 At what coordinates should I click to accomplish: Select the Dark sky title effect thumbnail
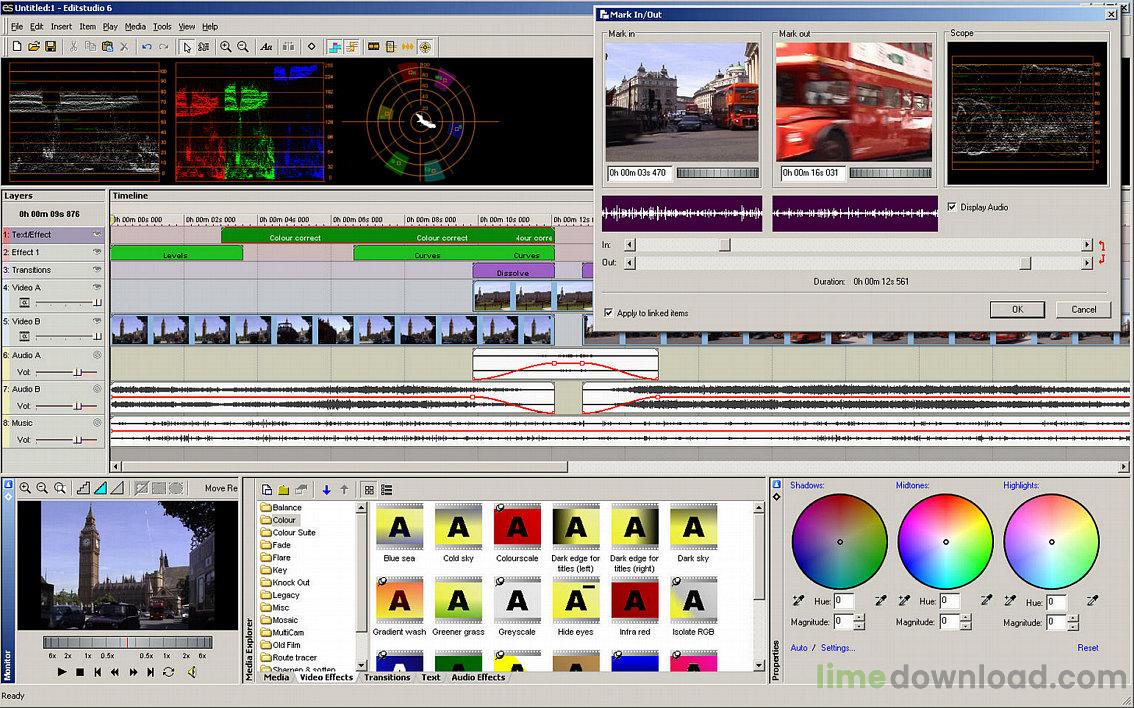pyautogui.click(x=693, y=527)
